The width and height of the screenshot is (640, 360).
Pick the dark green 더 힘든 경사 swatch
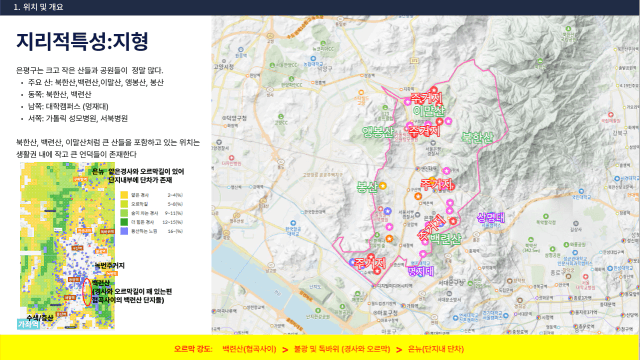click(124, 222)
